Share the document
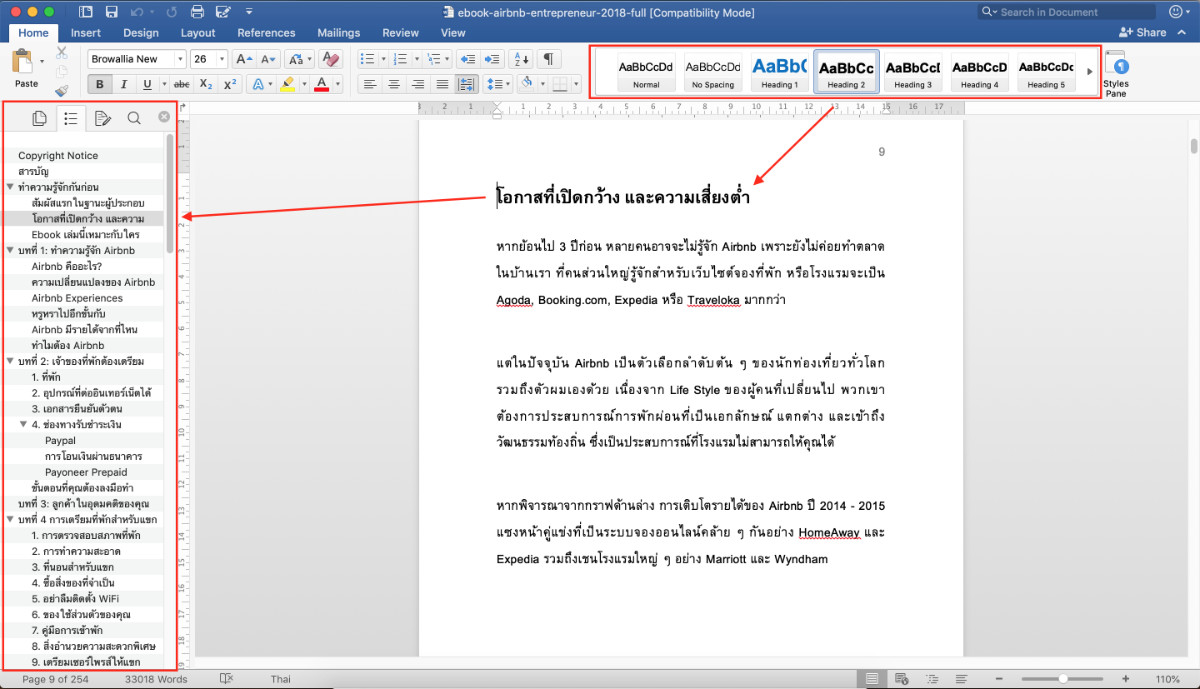1200x689 pixels. (1144, 32)
